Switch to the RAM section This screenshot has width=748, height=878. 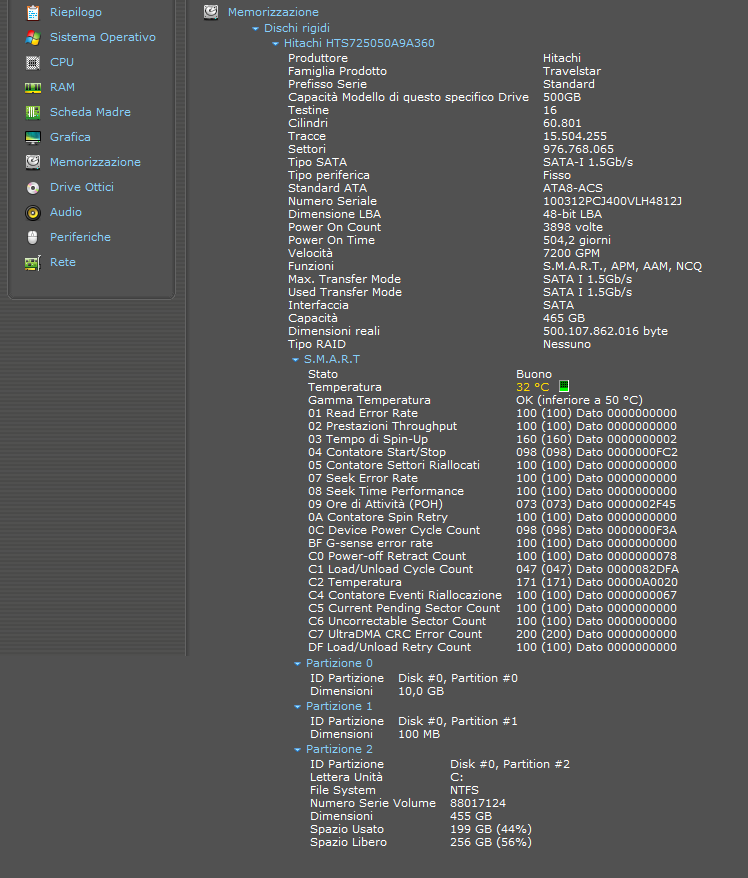(62, 87)
